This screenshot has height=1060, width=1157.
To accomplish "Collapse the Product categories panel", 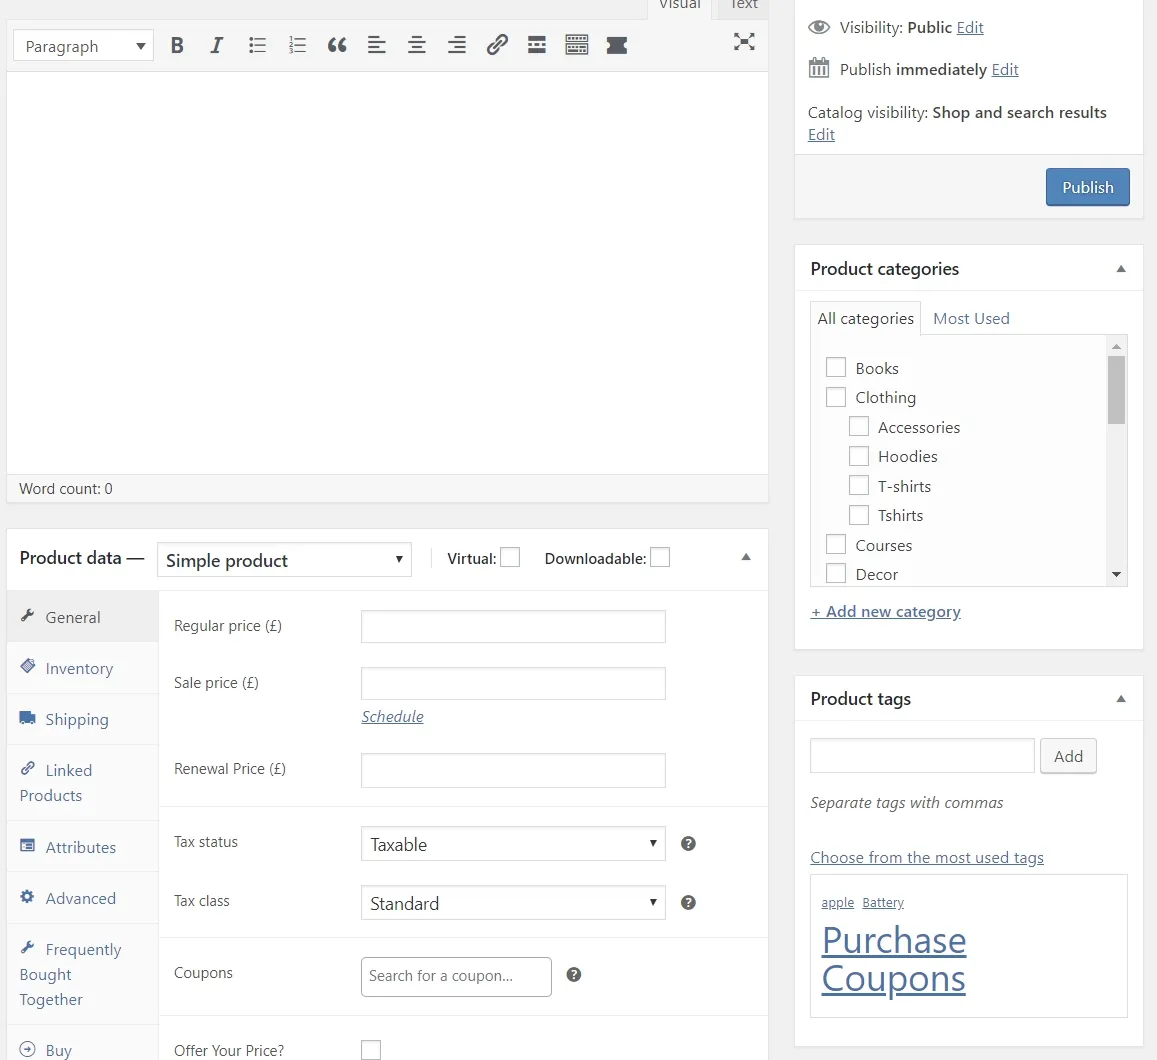I will (1121, 269).
